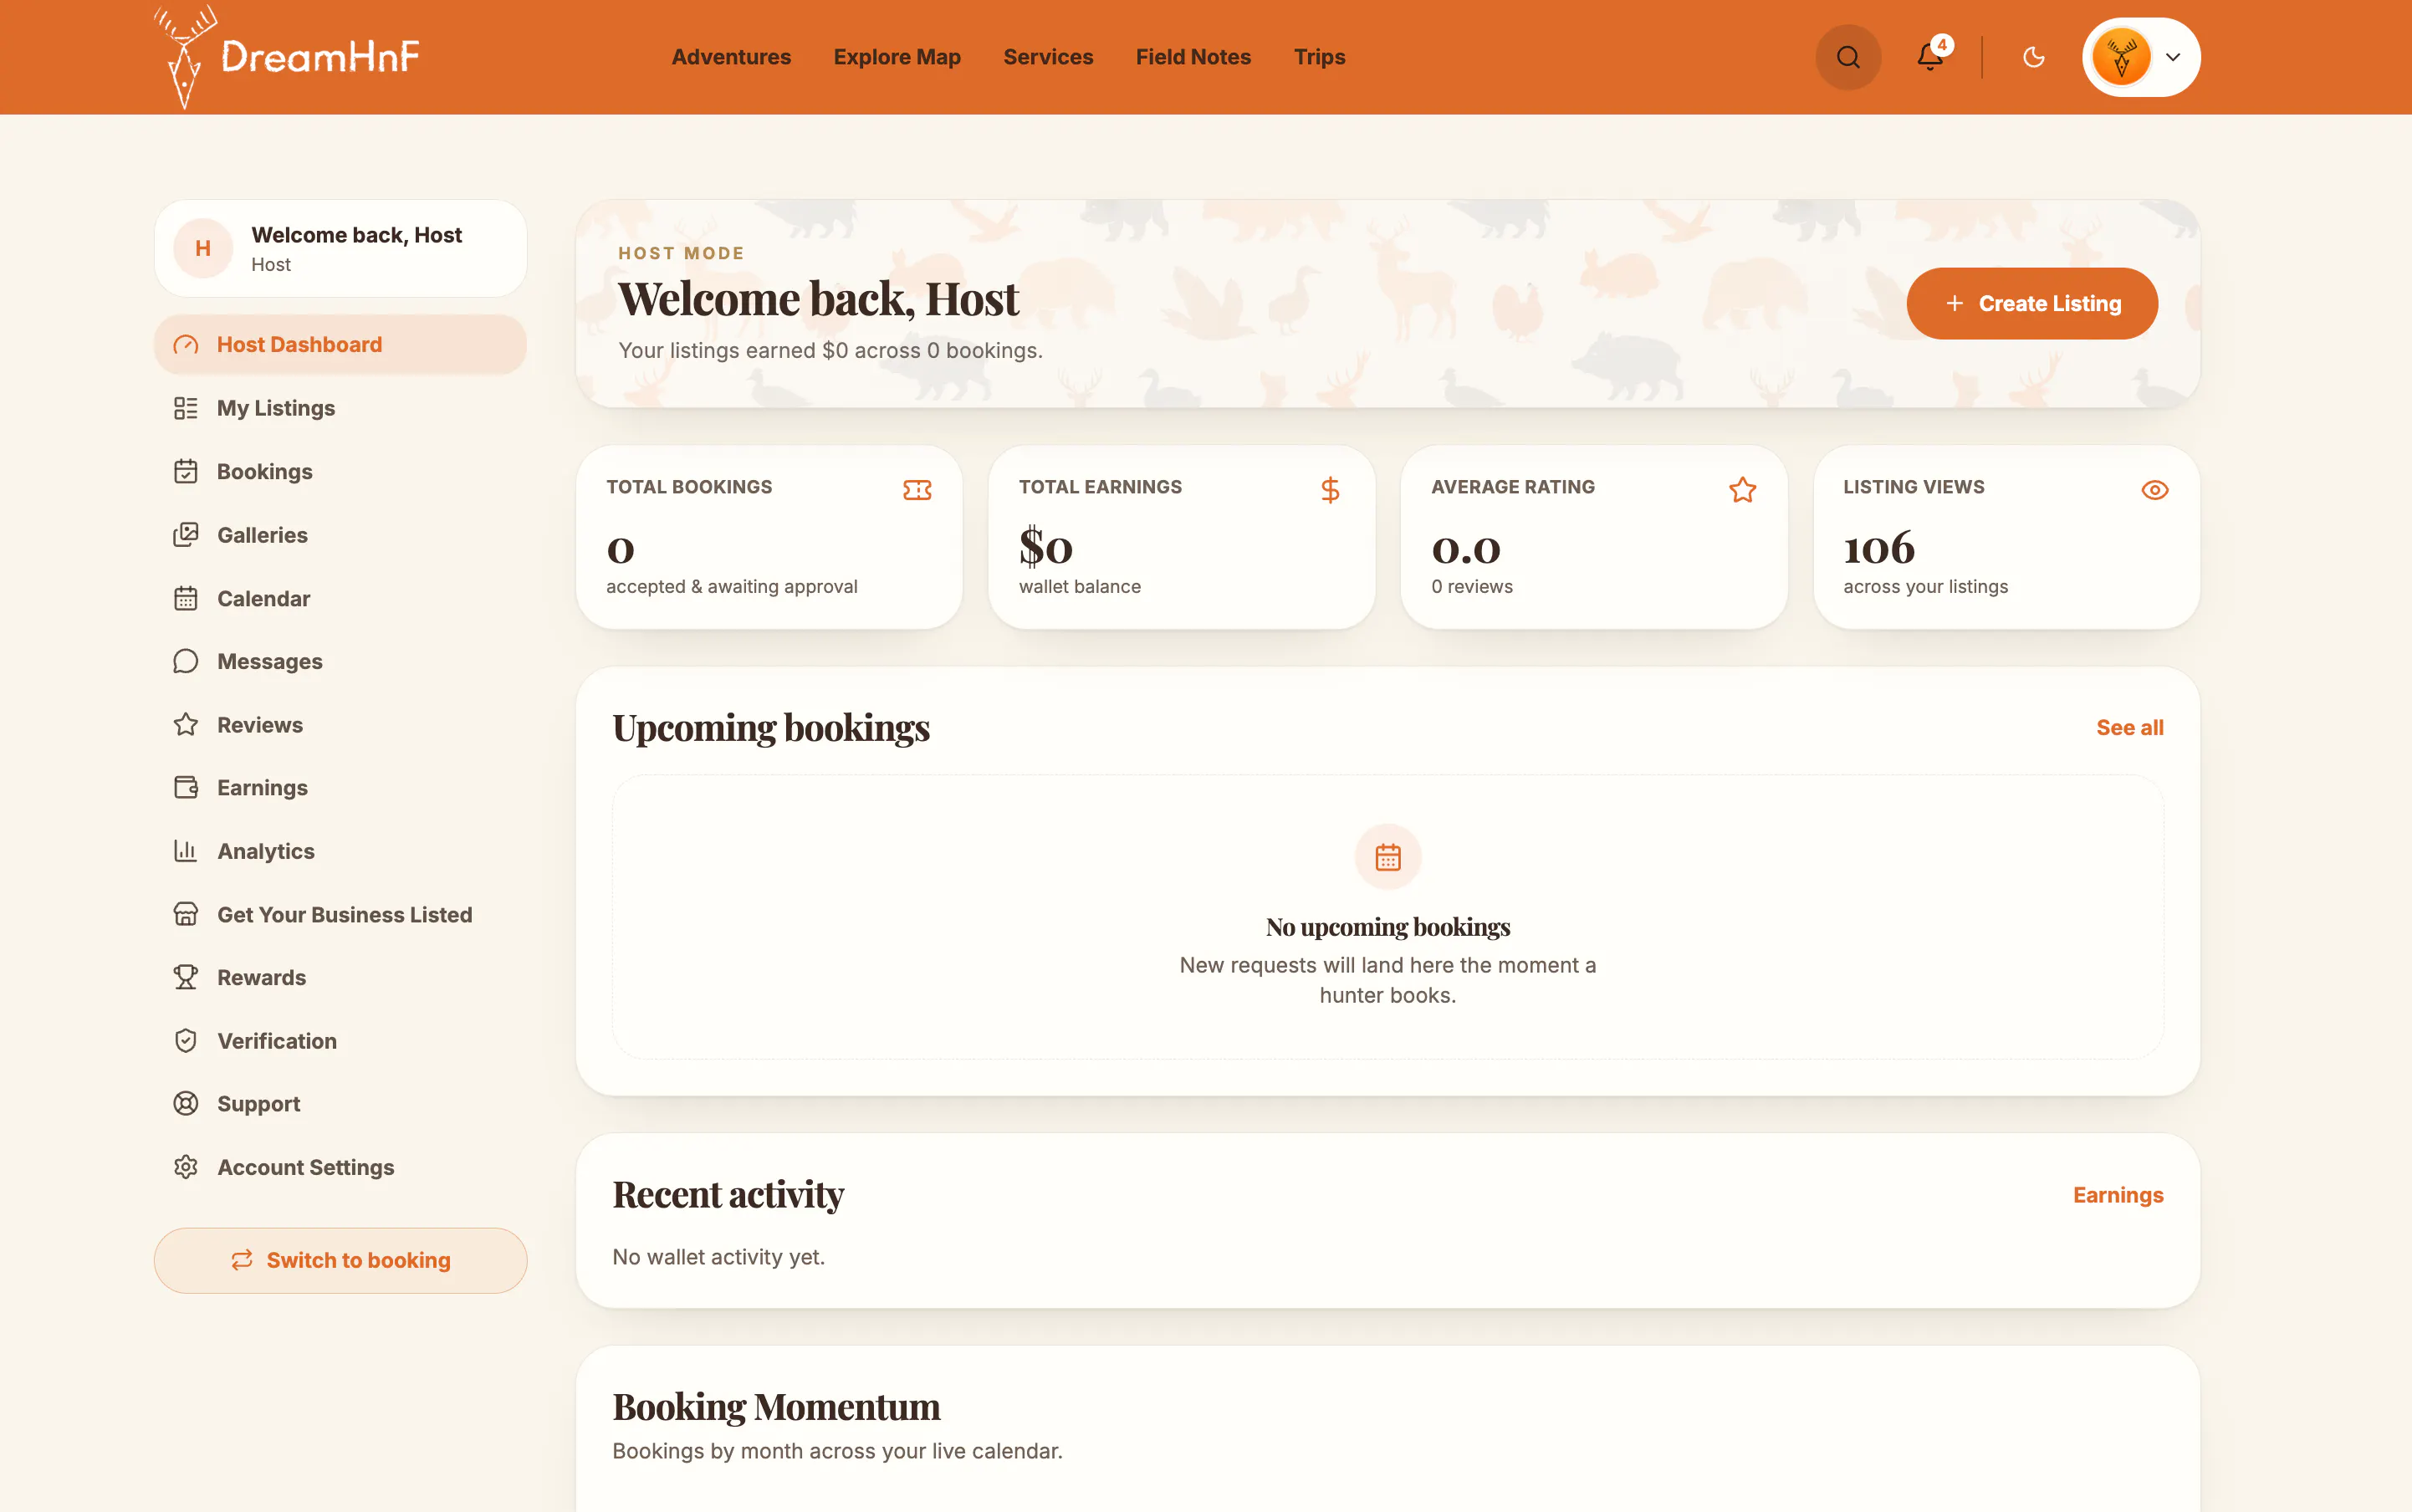The image size is (2412, 1512).
Task: Open the search icon in header
Action: point(1847,57)
